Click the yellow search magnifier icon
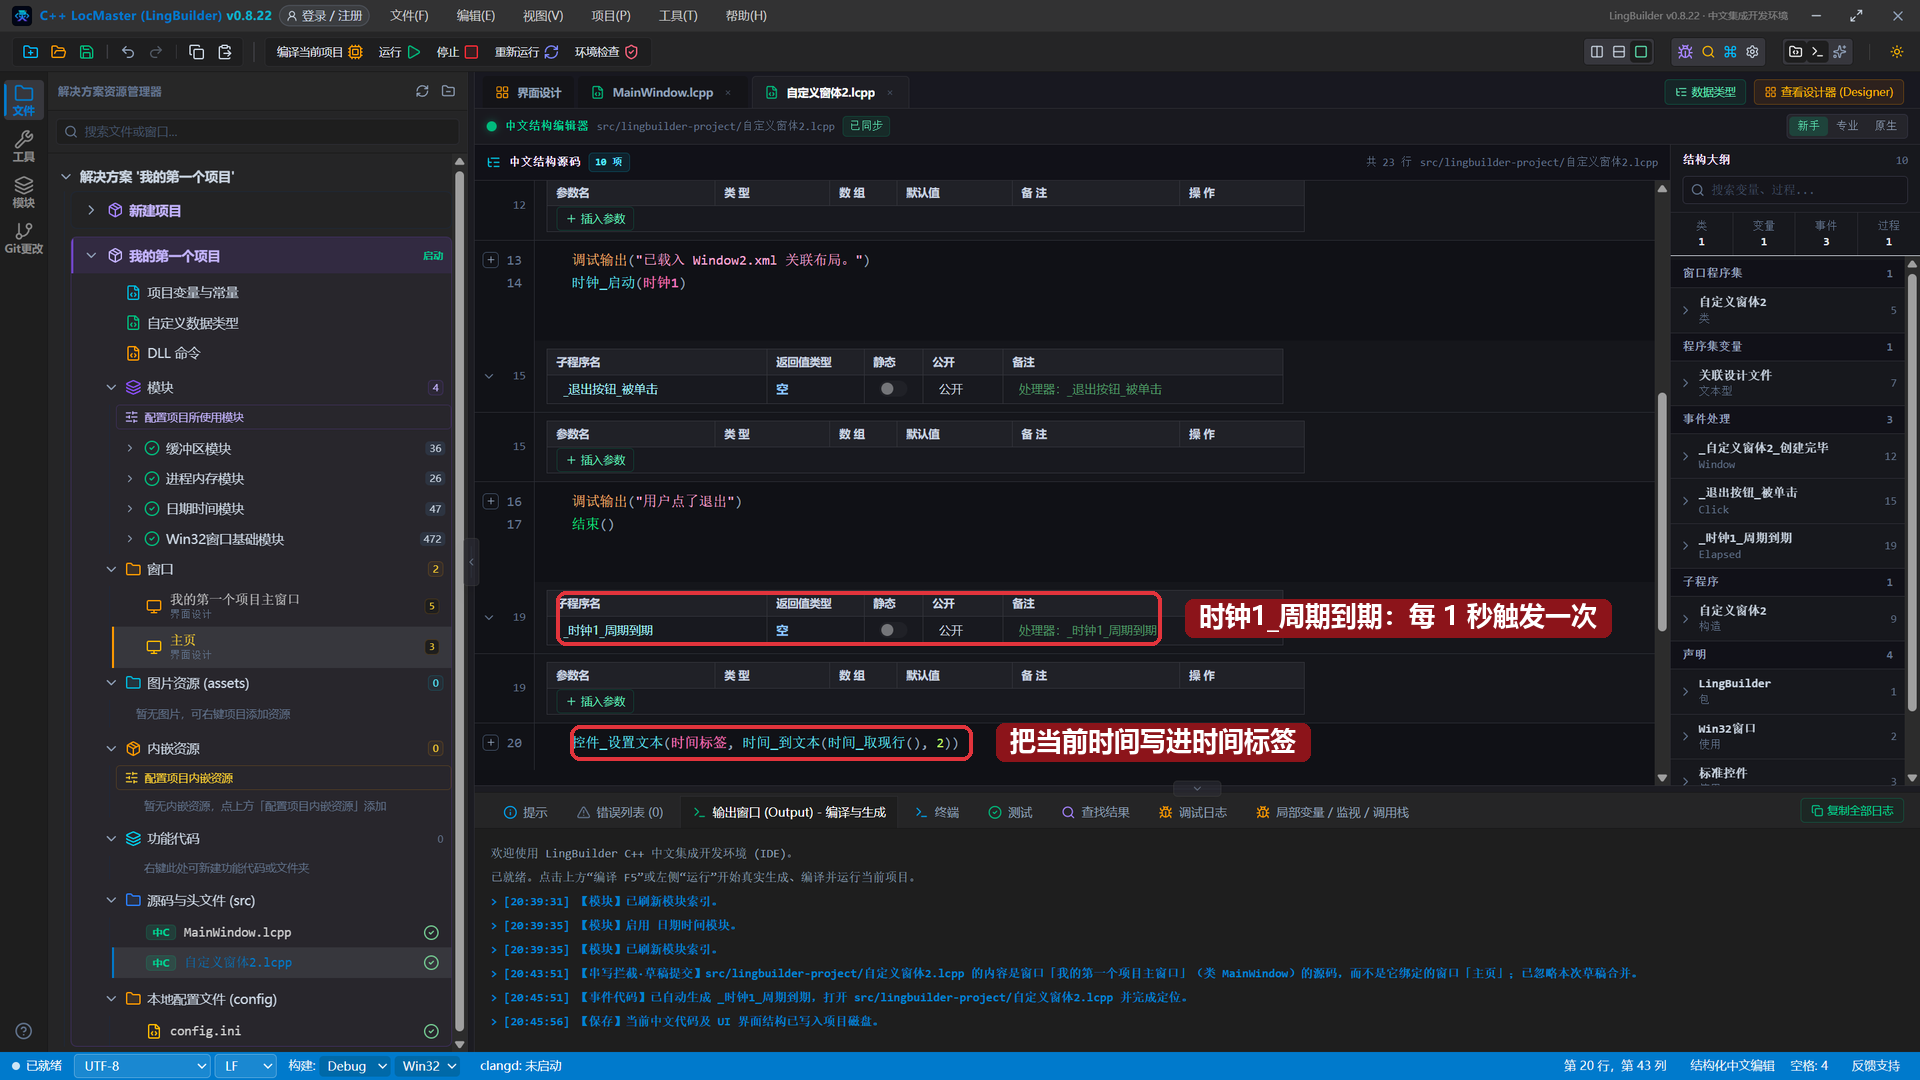This screenshot has width=1920, height=1080. point(1708,52)
